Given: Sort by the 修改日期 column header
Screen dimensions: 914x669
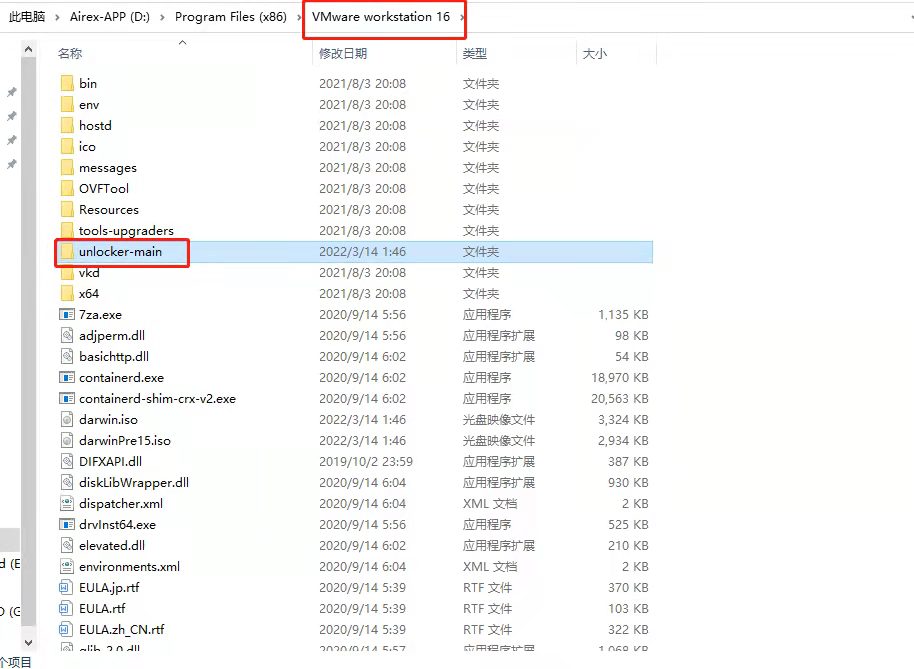Looking at the screenshot, I should (343, 54).
